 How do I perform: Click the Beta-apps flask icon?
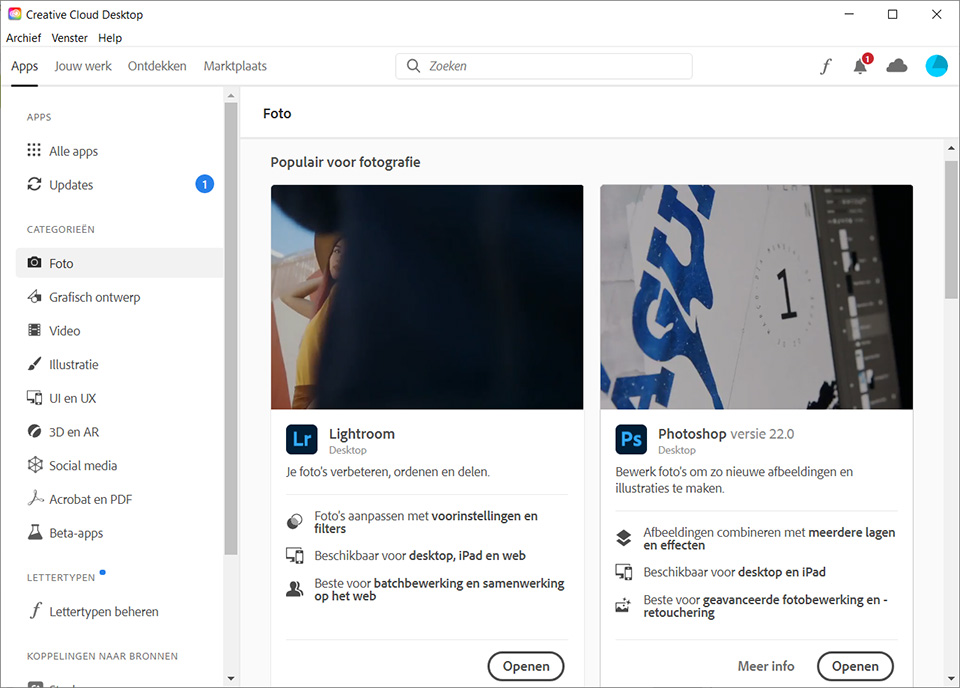point(35,533)
